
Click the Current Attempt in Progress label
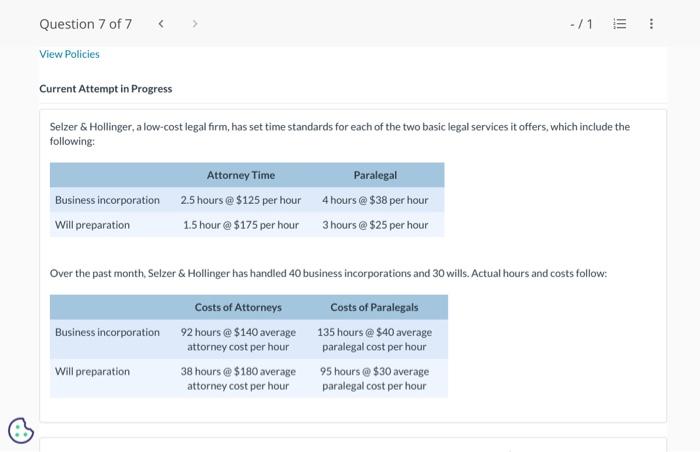click(x=106, y=89)
